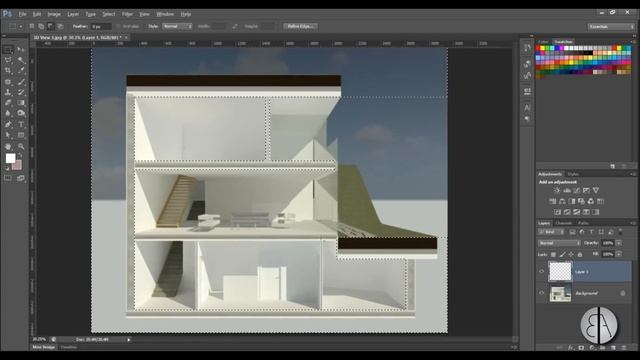
Task: Open the Mini Bridge panel tab
Action: 44,347
